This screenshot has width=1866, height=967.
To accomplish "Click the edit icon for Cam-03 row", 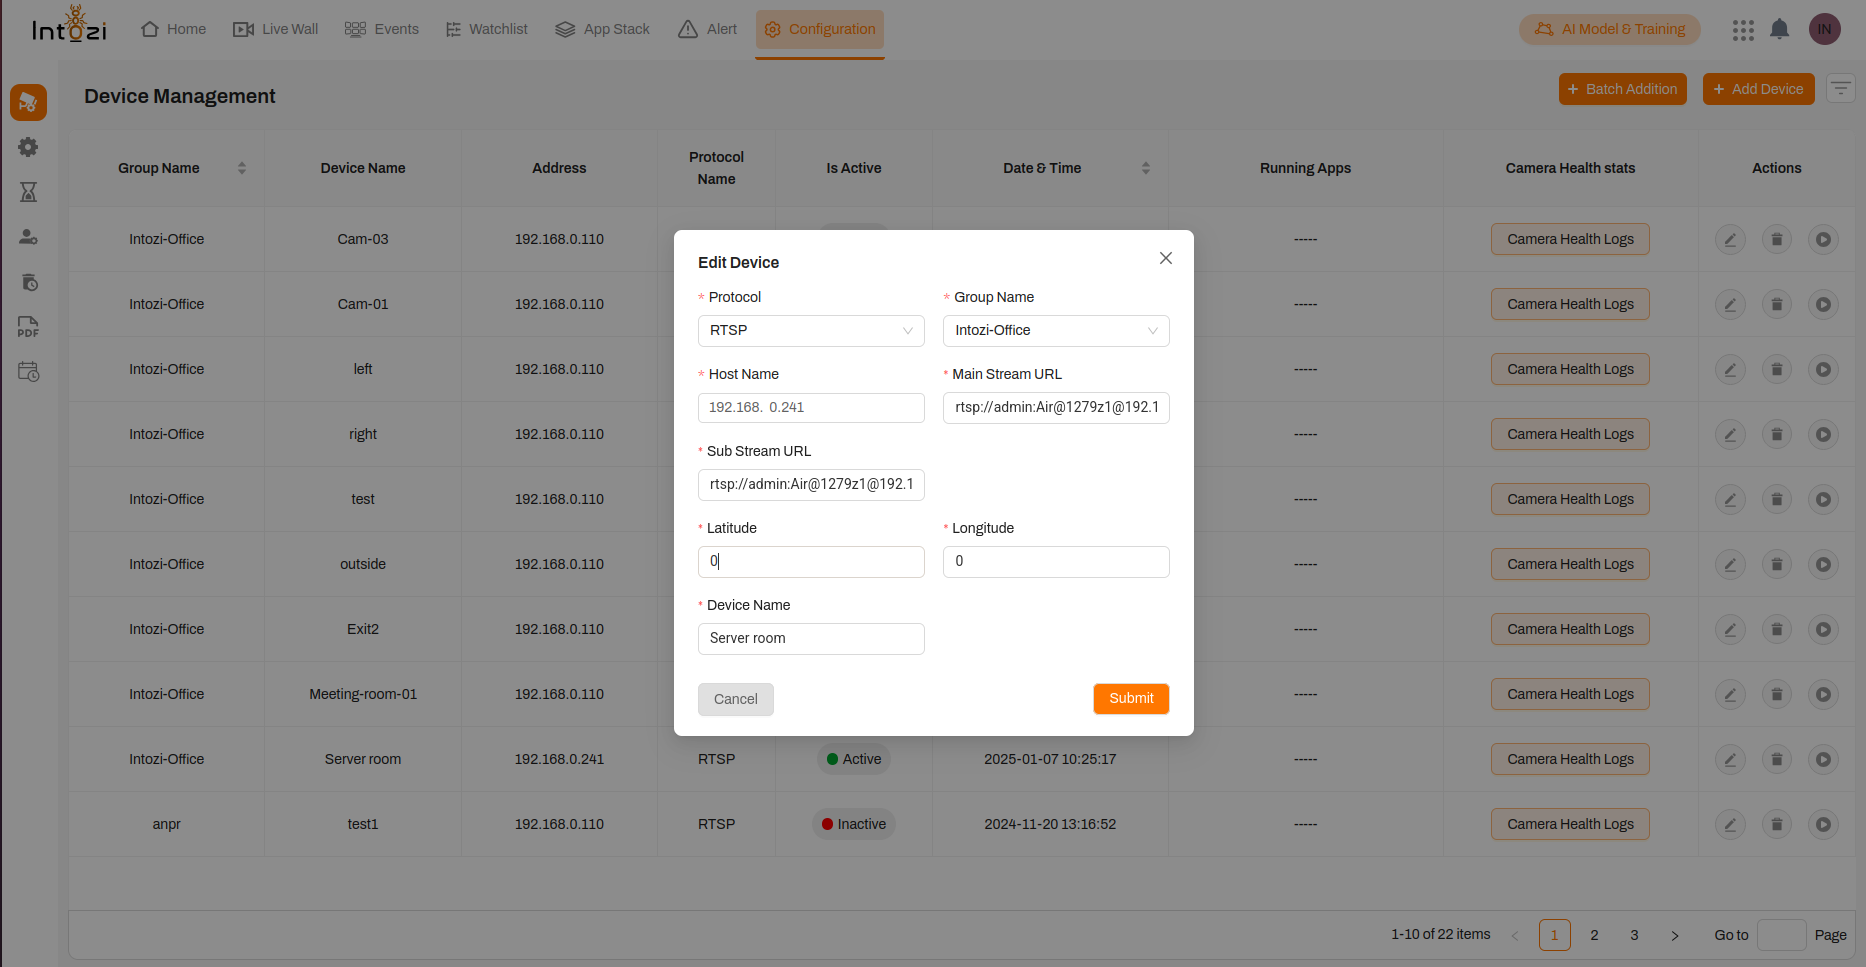I will pos(1730,240).
